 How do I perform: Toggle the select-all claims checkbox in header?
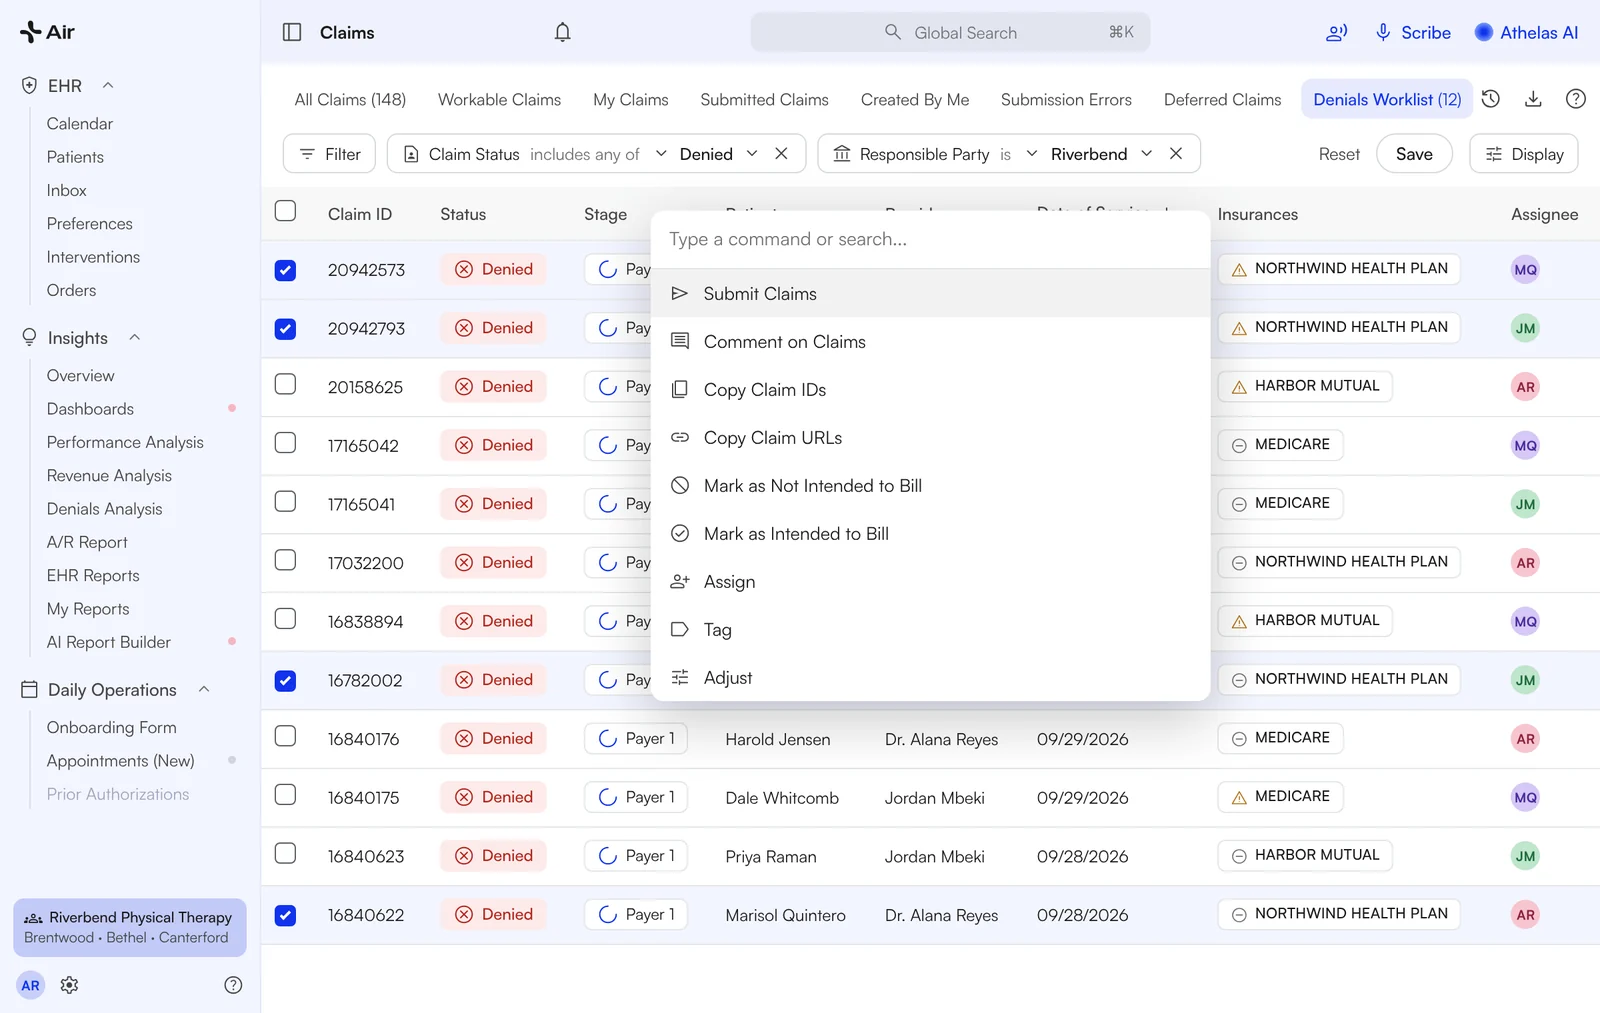point(285,211)
